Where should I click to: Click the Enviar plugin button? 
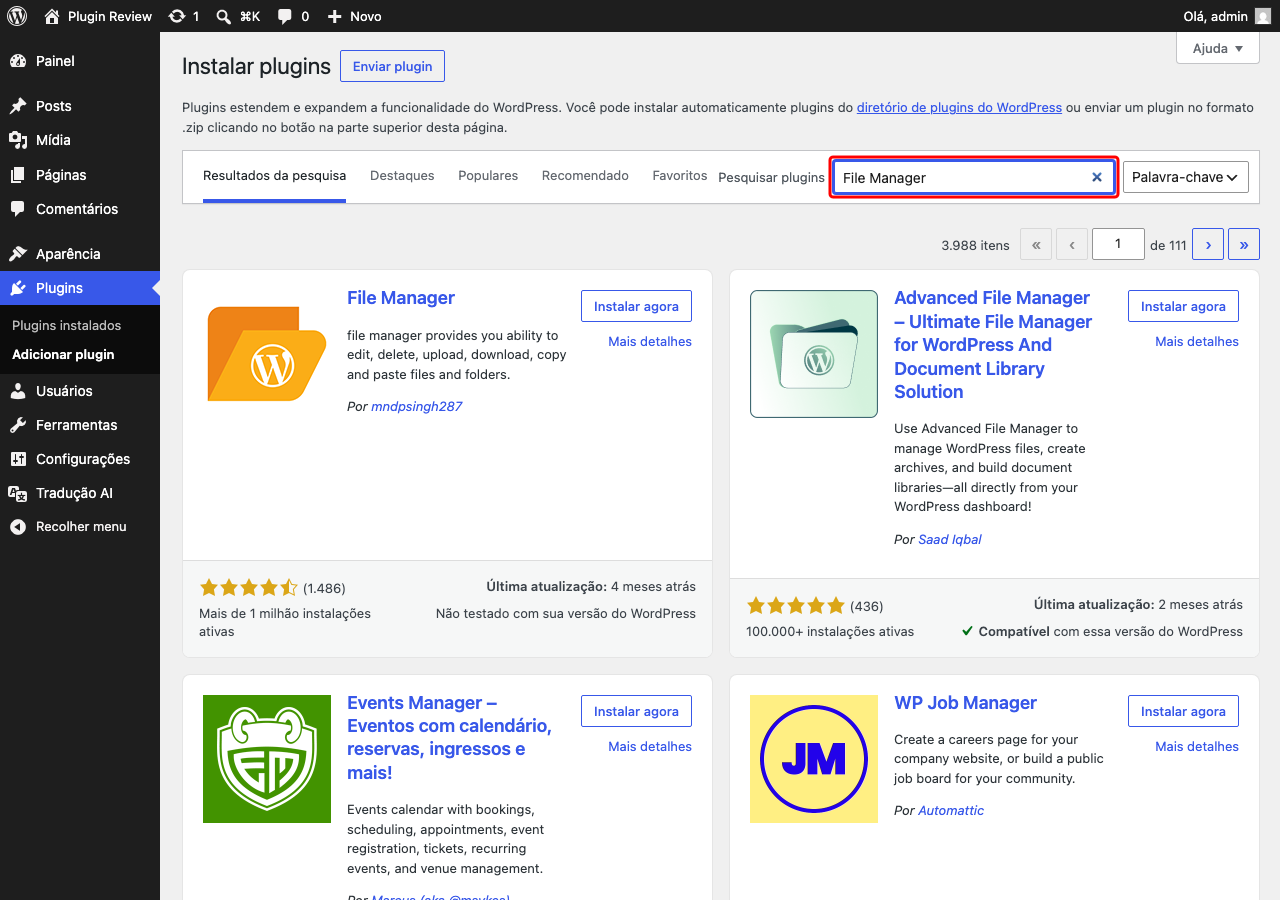[392, 66]
